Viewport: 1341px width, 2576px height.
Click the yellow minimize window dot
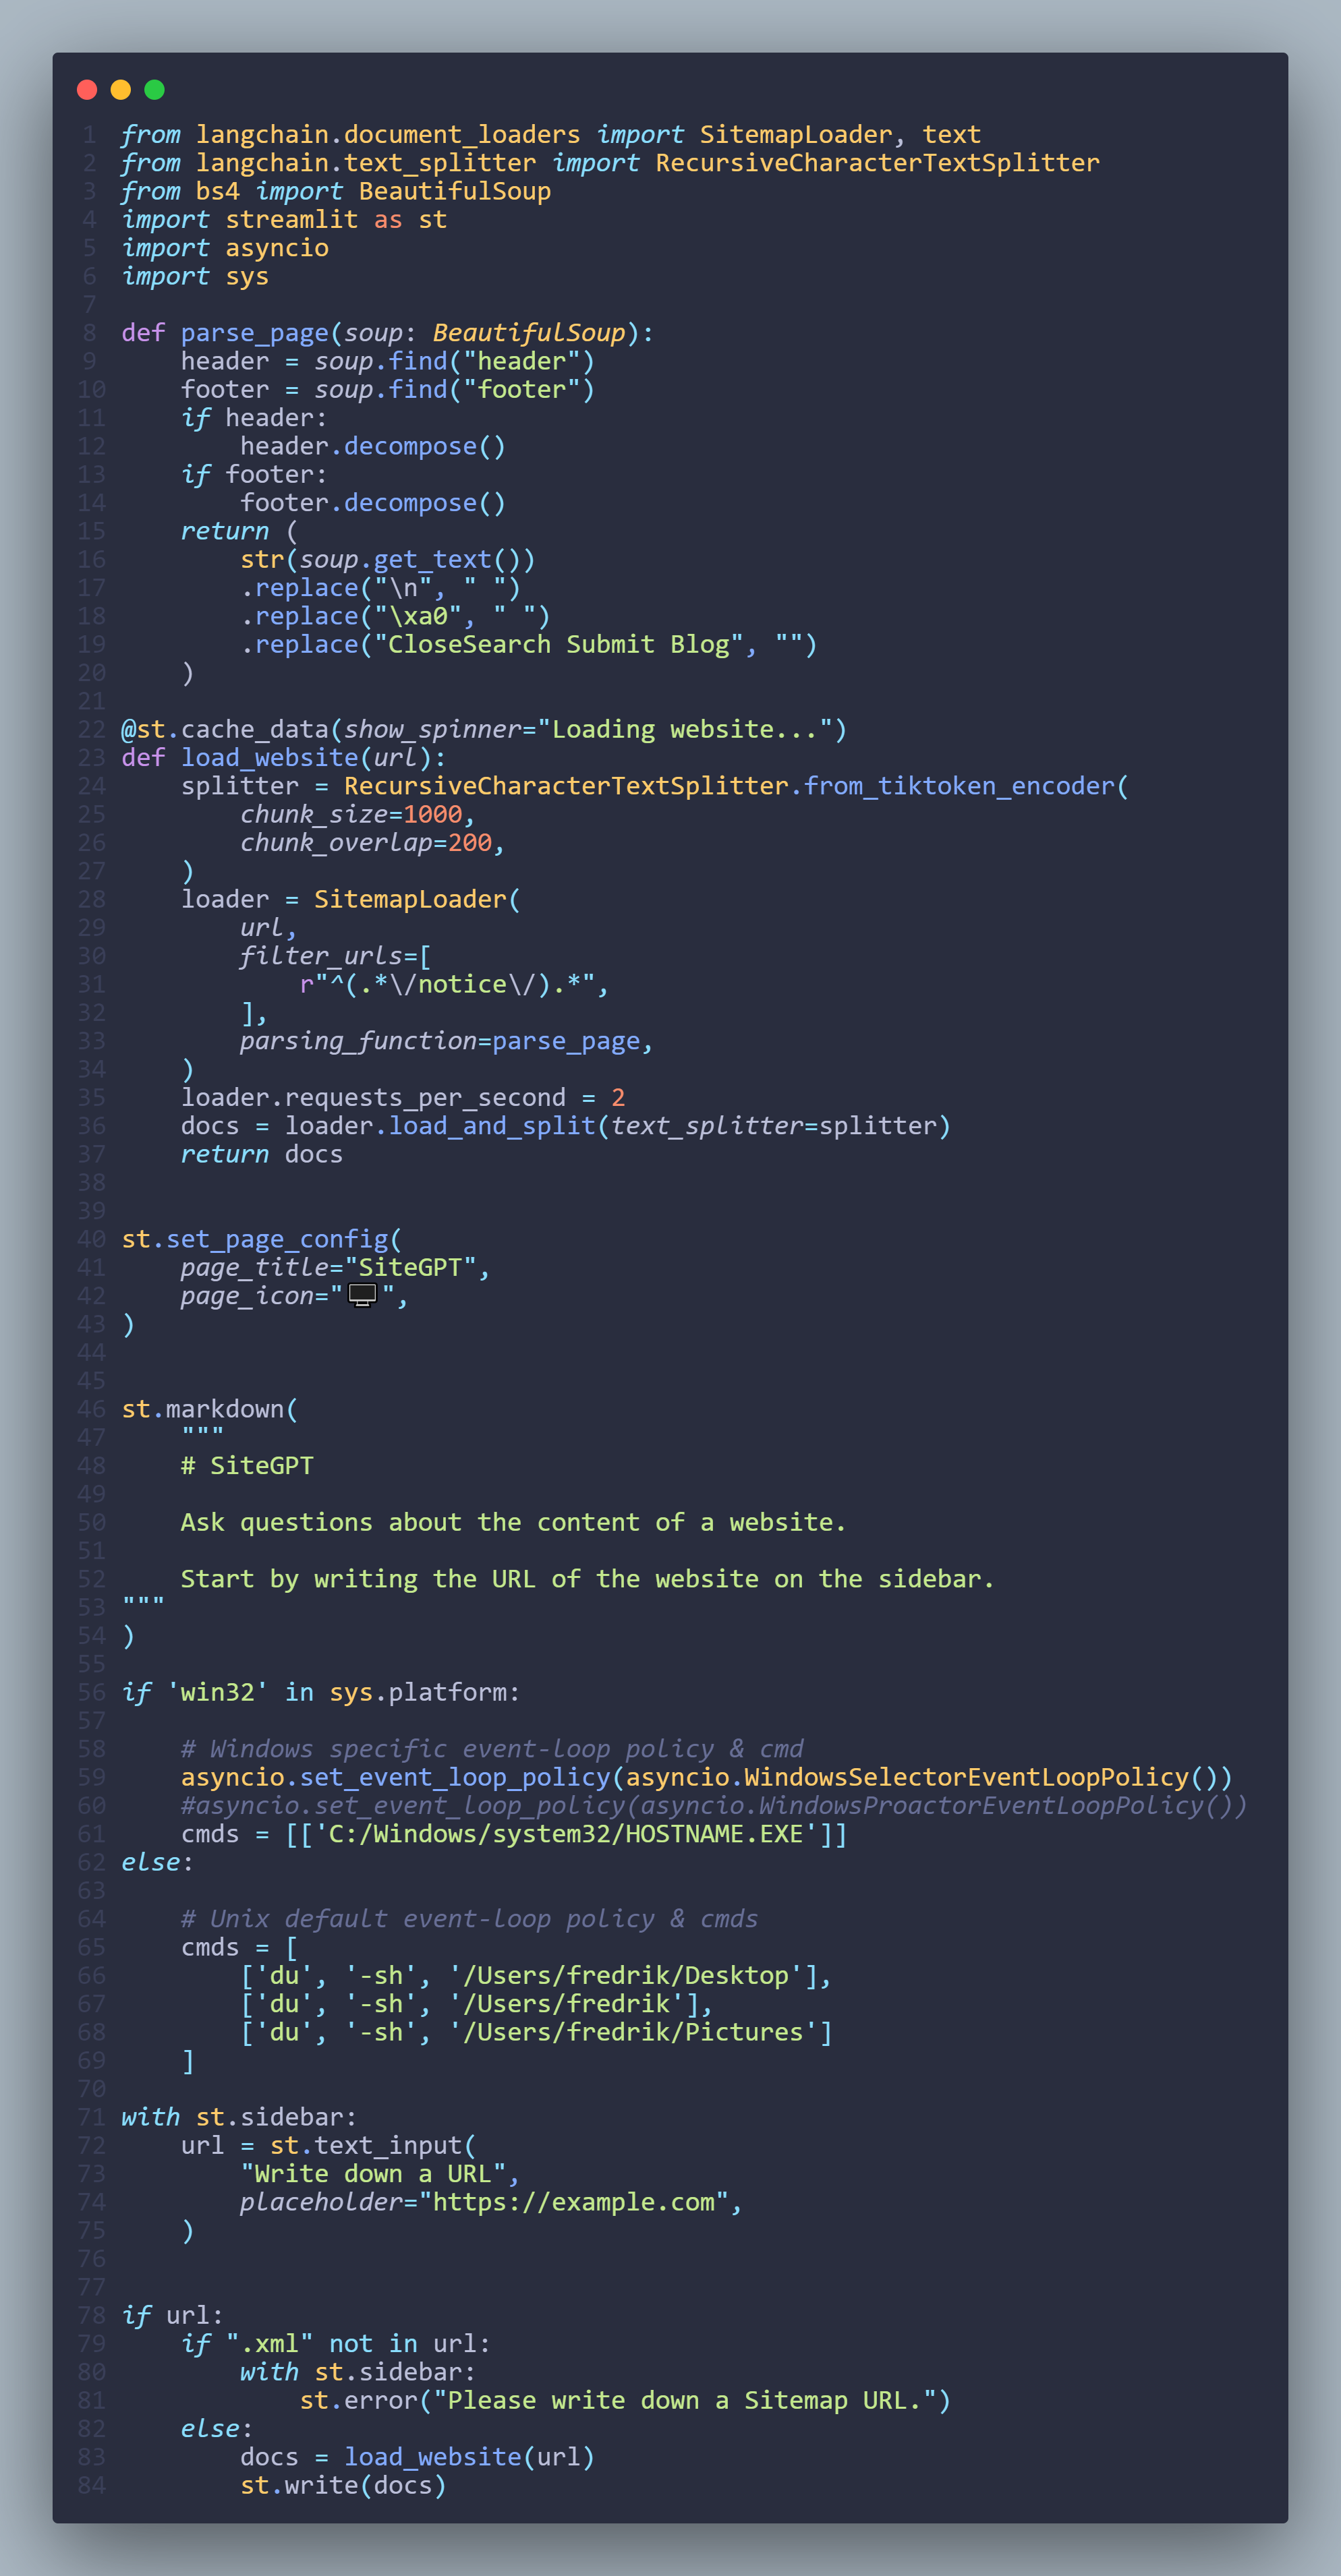(121, 90)
